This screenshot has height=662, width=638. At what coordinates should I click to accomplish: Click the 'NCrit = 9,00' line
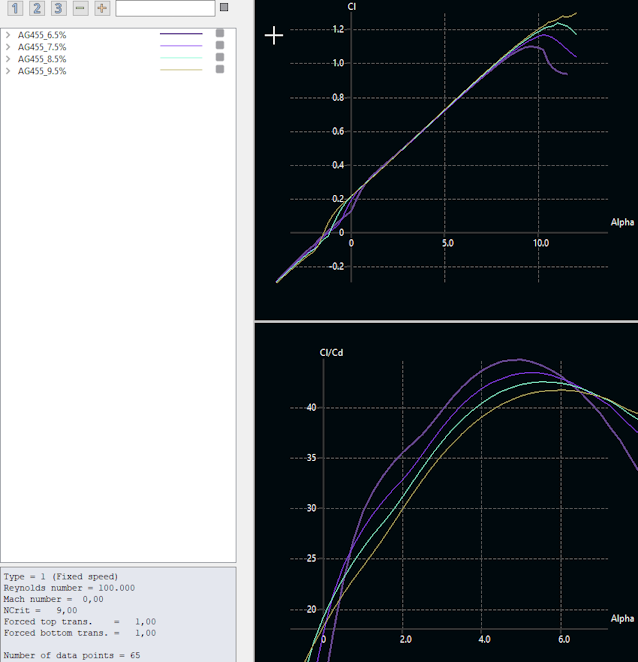tap(41, 610)
